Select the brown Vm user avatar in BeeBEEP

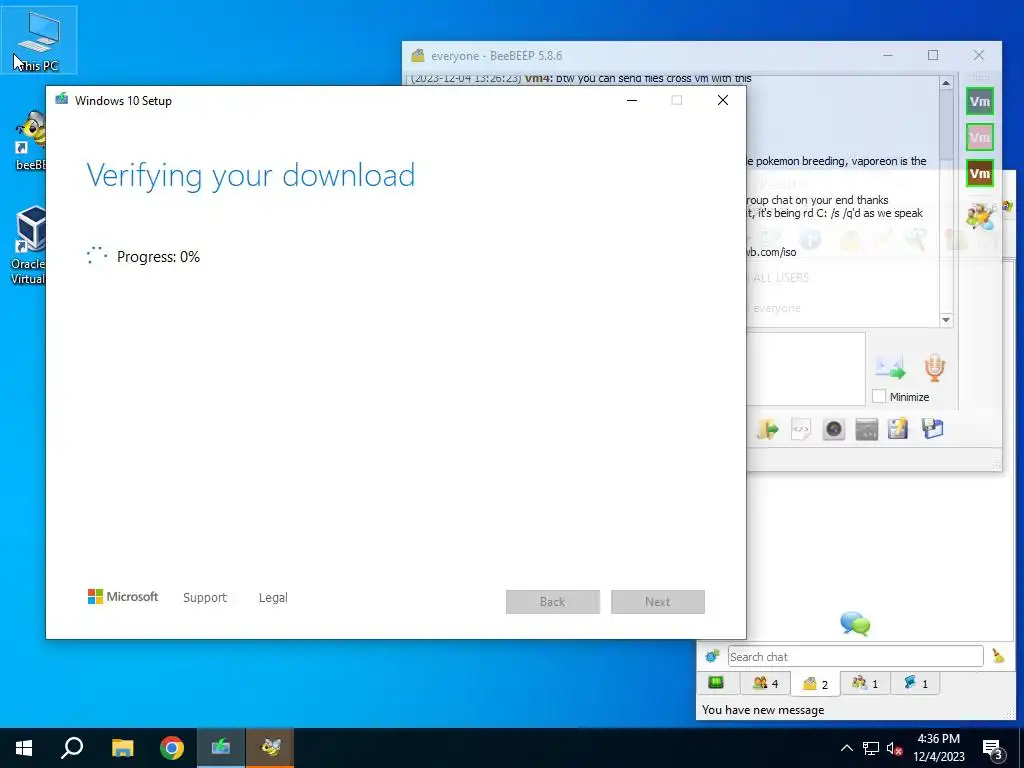tap(980, 173)
